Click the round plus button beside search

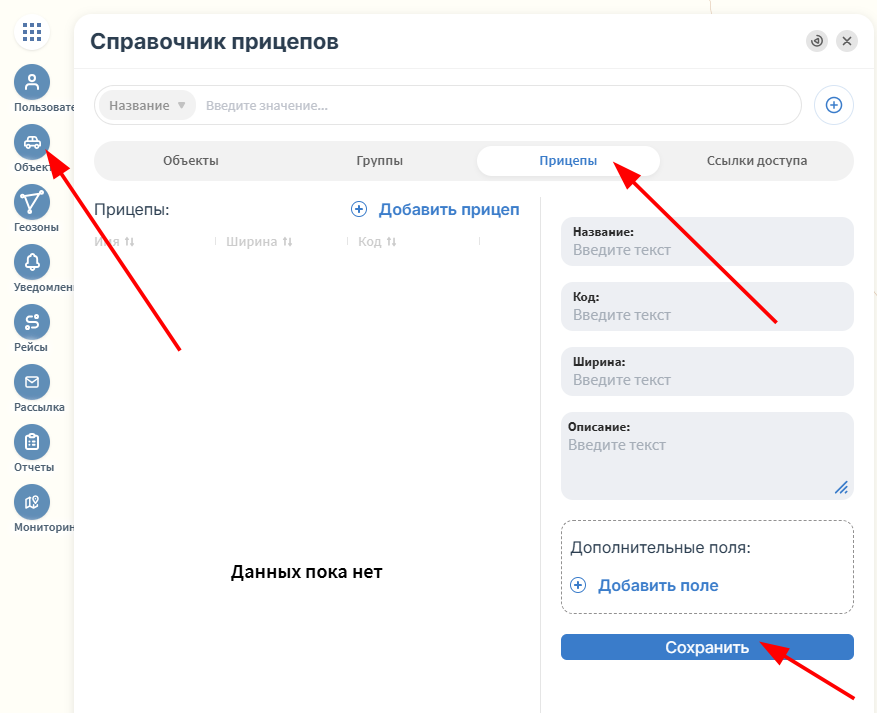click(x=833, y=105)
